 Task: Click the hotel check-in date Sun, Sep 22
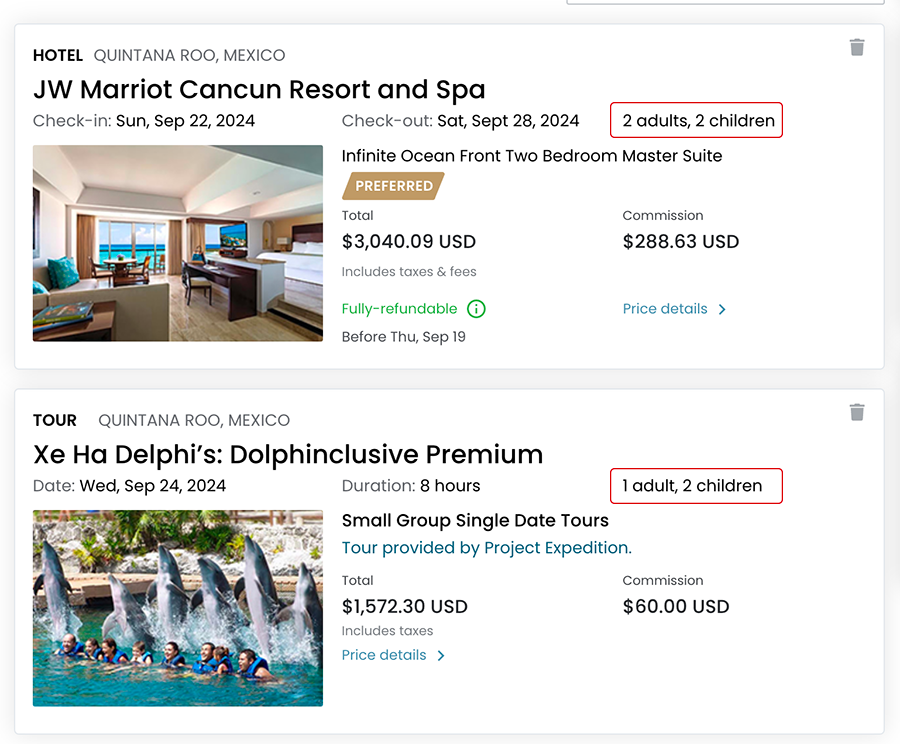pos(185,121)
